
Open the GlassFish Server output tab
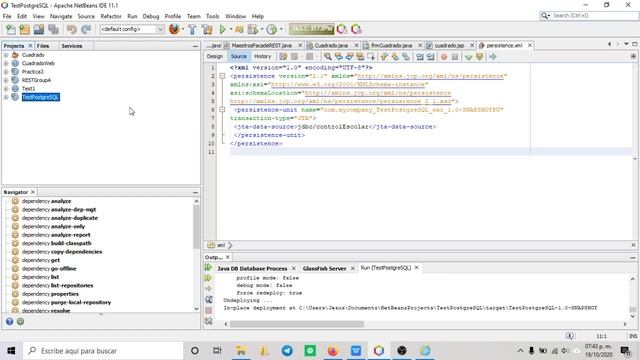pyautogui.click(x=324, y=268)
